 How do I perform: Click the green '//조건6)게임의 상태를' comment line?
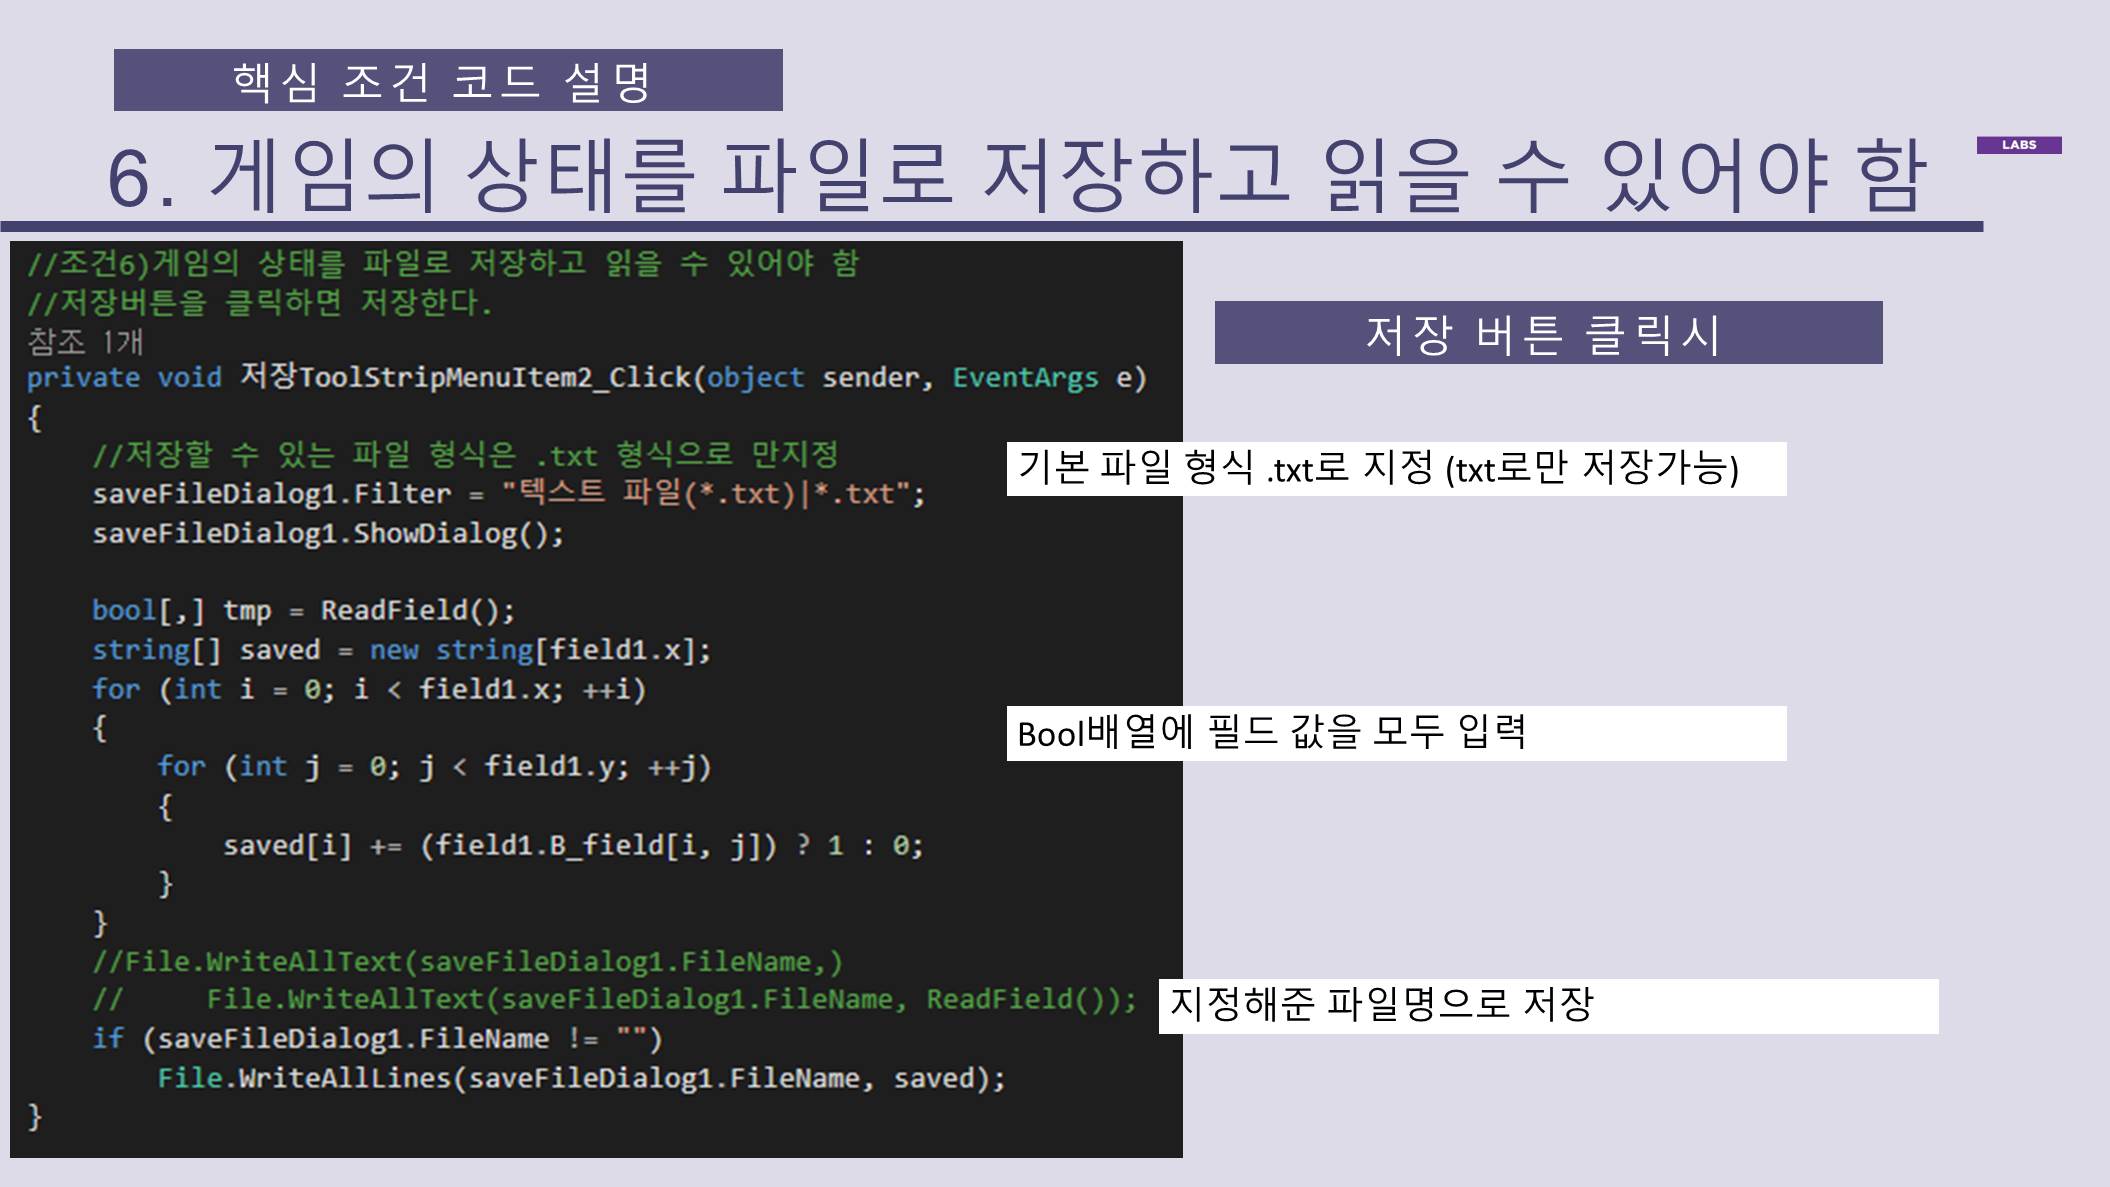point(442,263)
